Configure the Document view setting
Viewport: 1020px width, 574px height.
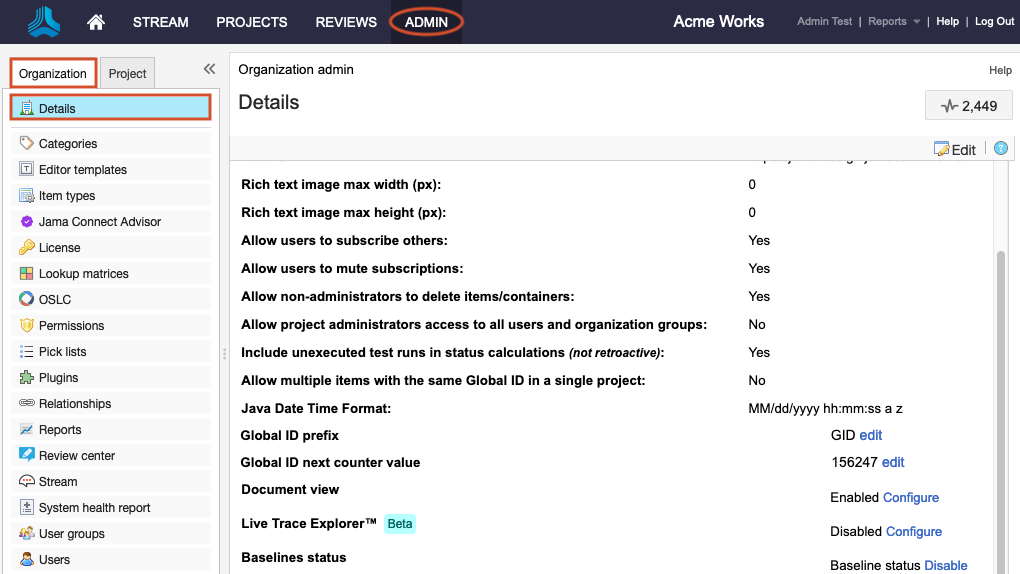tap(911, 497)
